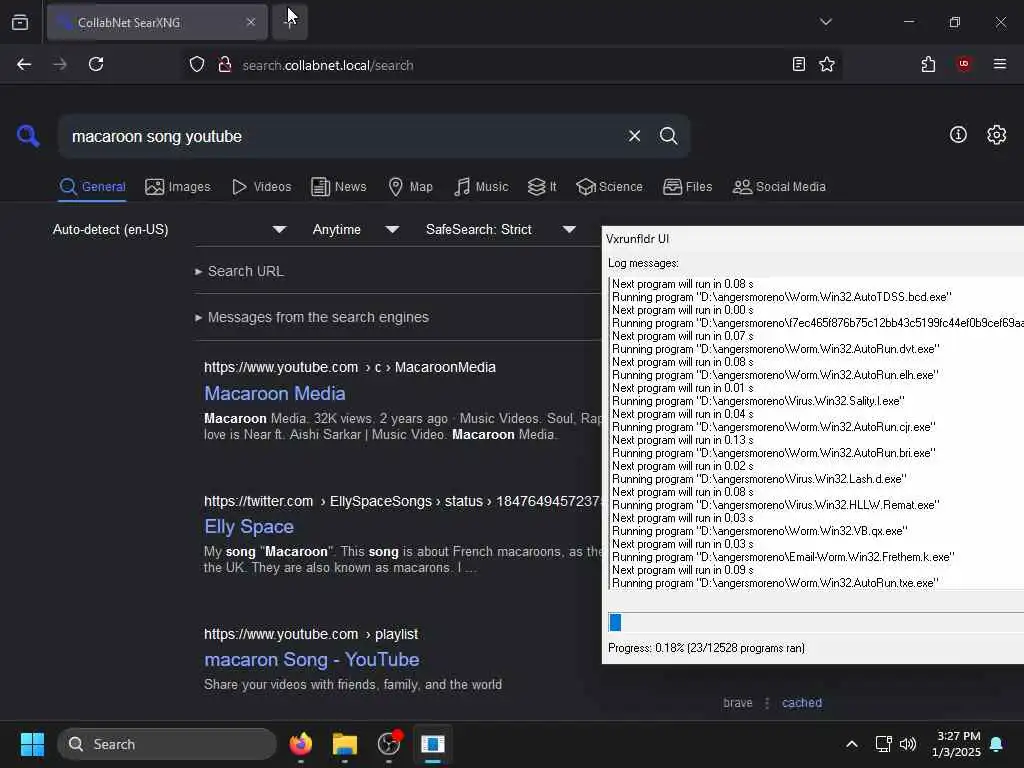
Task: Open the OBS Studio taskbar icon
Action: [x=389, y=744]
